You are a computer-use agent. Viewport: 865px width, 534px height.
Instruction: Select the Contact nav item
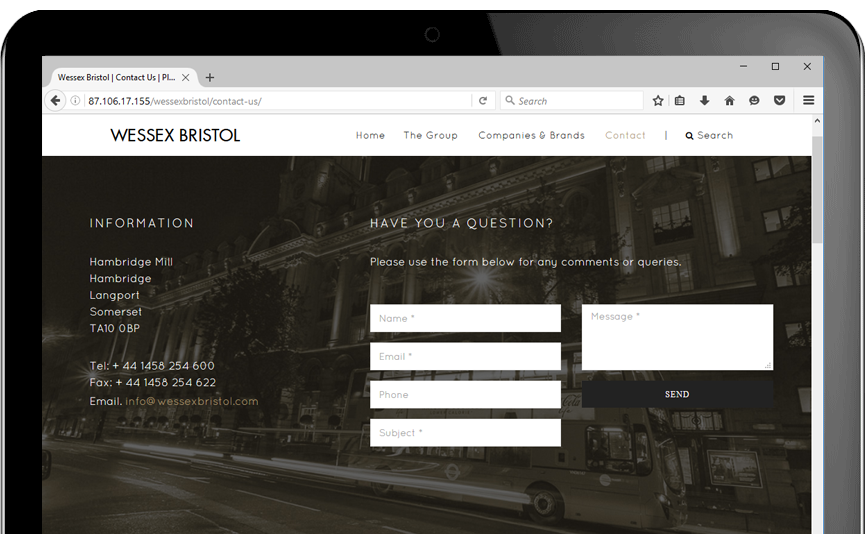(x=625, y=136)
